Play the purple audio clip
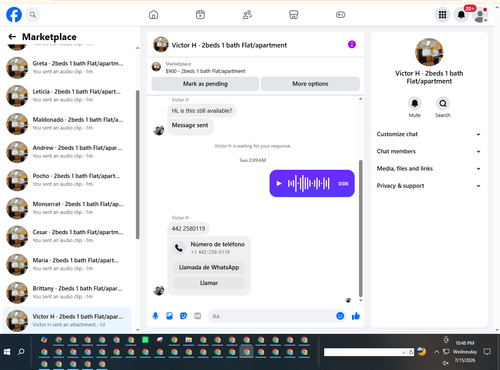This screenshot has width=500, height=370. tap(279, 183)
